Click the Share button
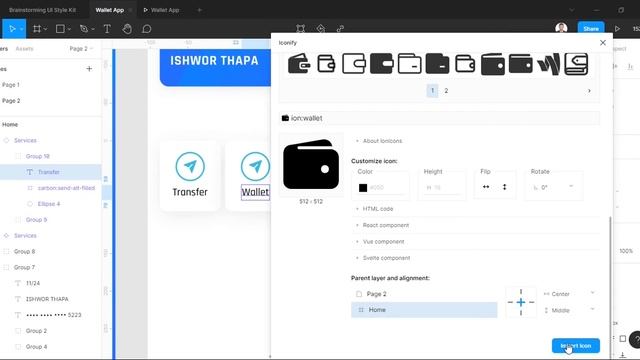This screenshot has width=640, height=360. tap(591, 29)
